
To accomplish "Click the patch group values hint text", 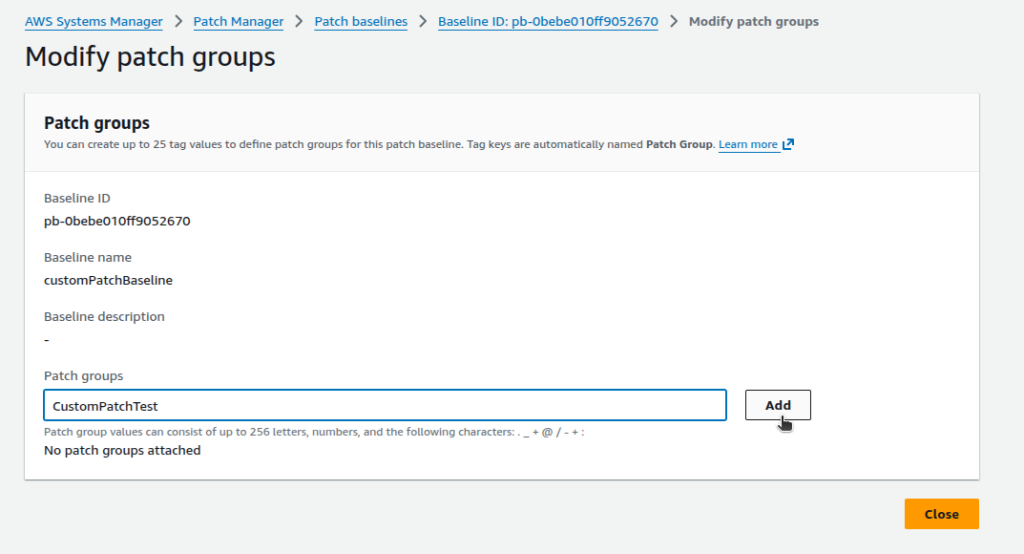I will 314,432.
